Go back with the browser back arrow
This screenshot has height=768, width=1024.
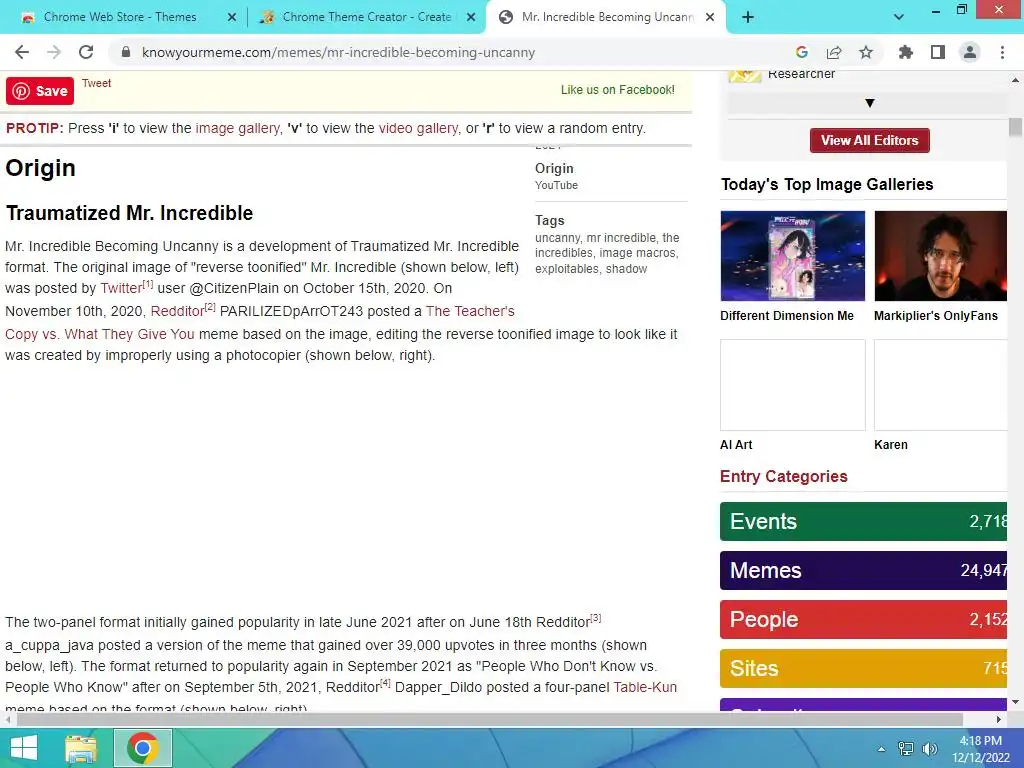[x=22, y=52]
